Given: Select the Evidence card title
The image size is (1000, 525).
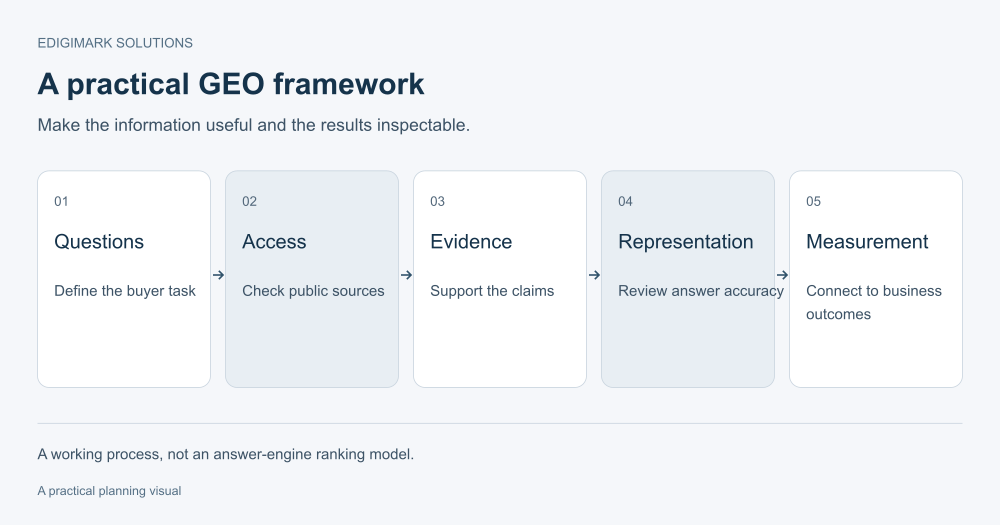Looking at the screenshot, I should [471, 242].
